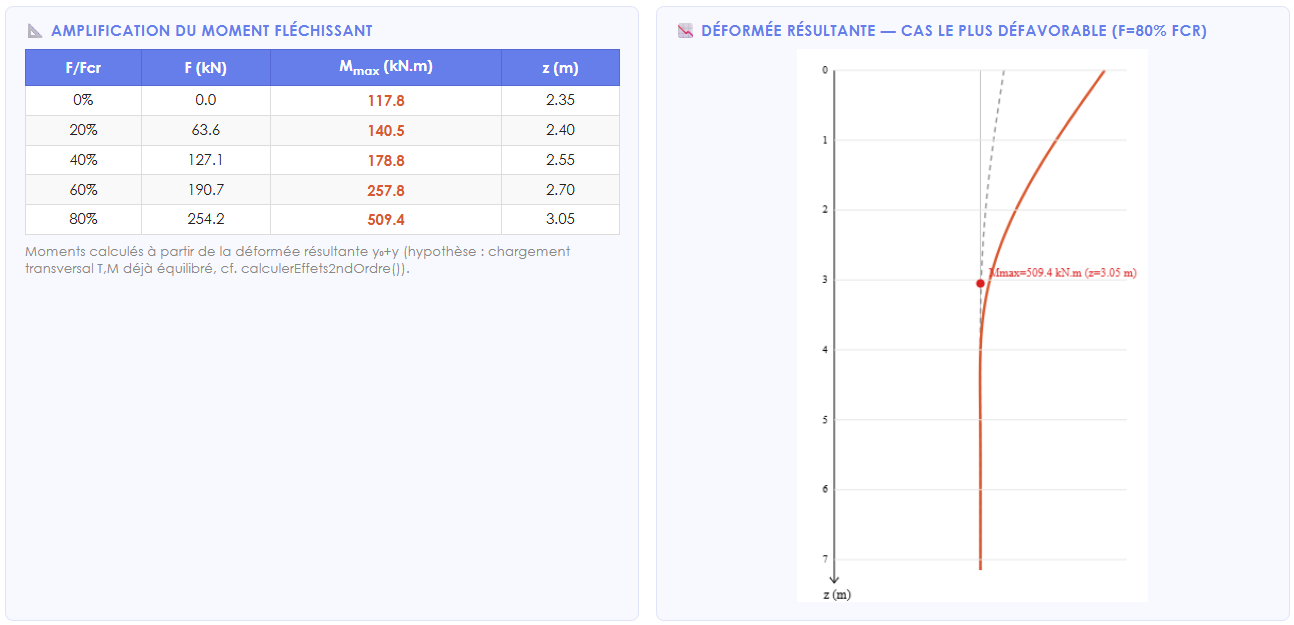The image size is (1294, 625).
Task: Pick the 257.8 moment value
Action: point(386,191)
